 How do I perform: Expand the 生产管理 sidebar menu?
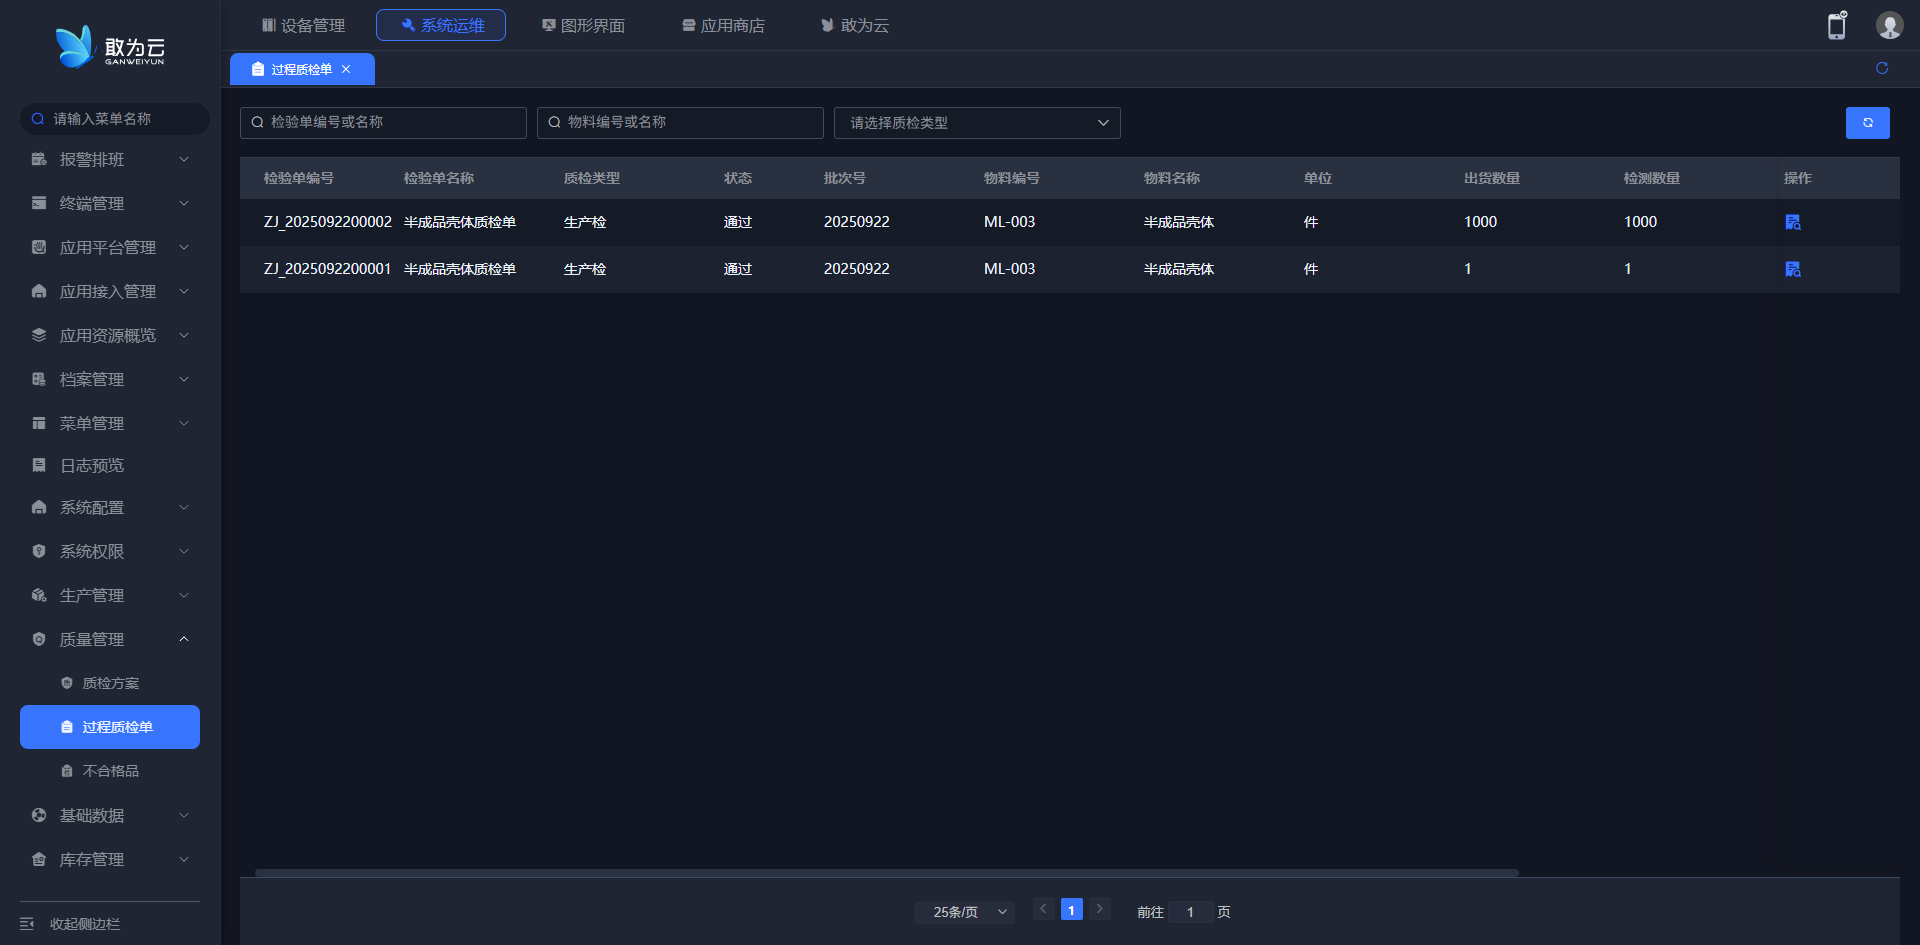tap(110, 595)
